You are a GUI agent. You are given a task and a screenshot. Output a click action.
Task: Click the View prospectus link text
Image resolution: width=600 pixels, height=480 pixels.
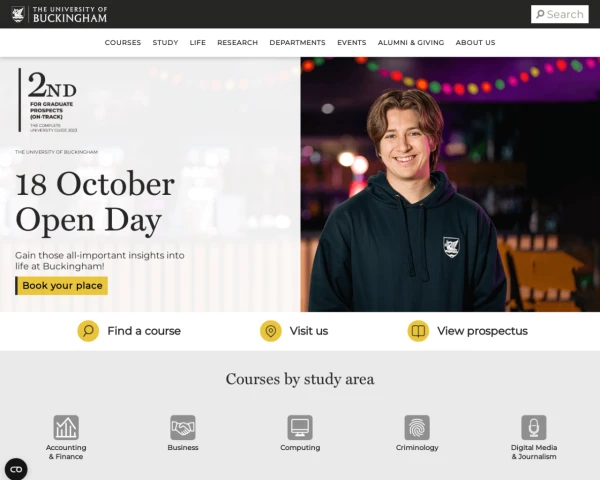[483, 331]
